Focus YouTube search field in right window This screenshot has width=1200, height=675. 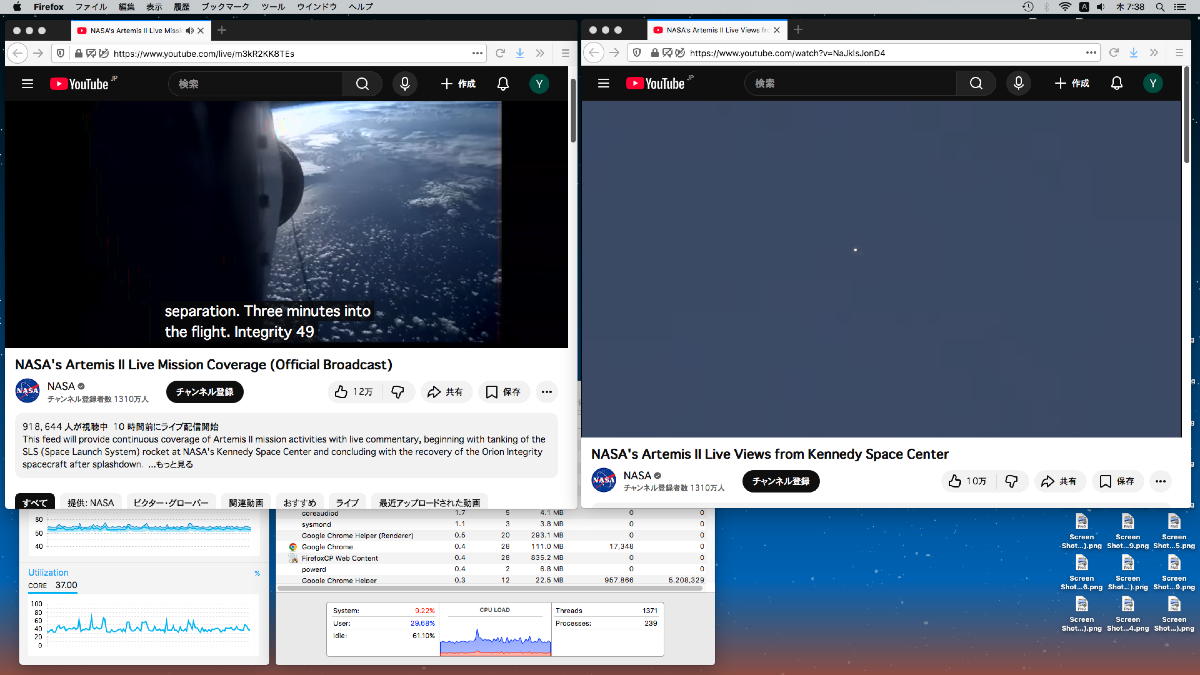click(850, 84)
